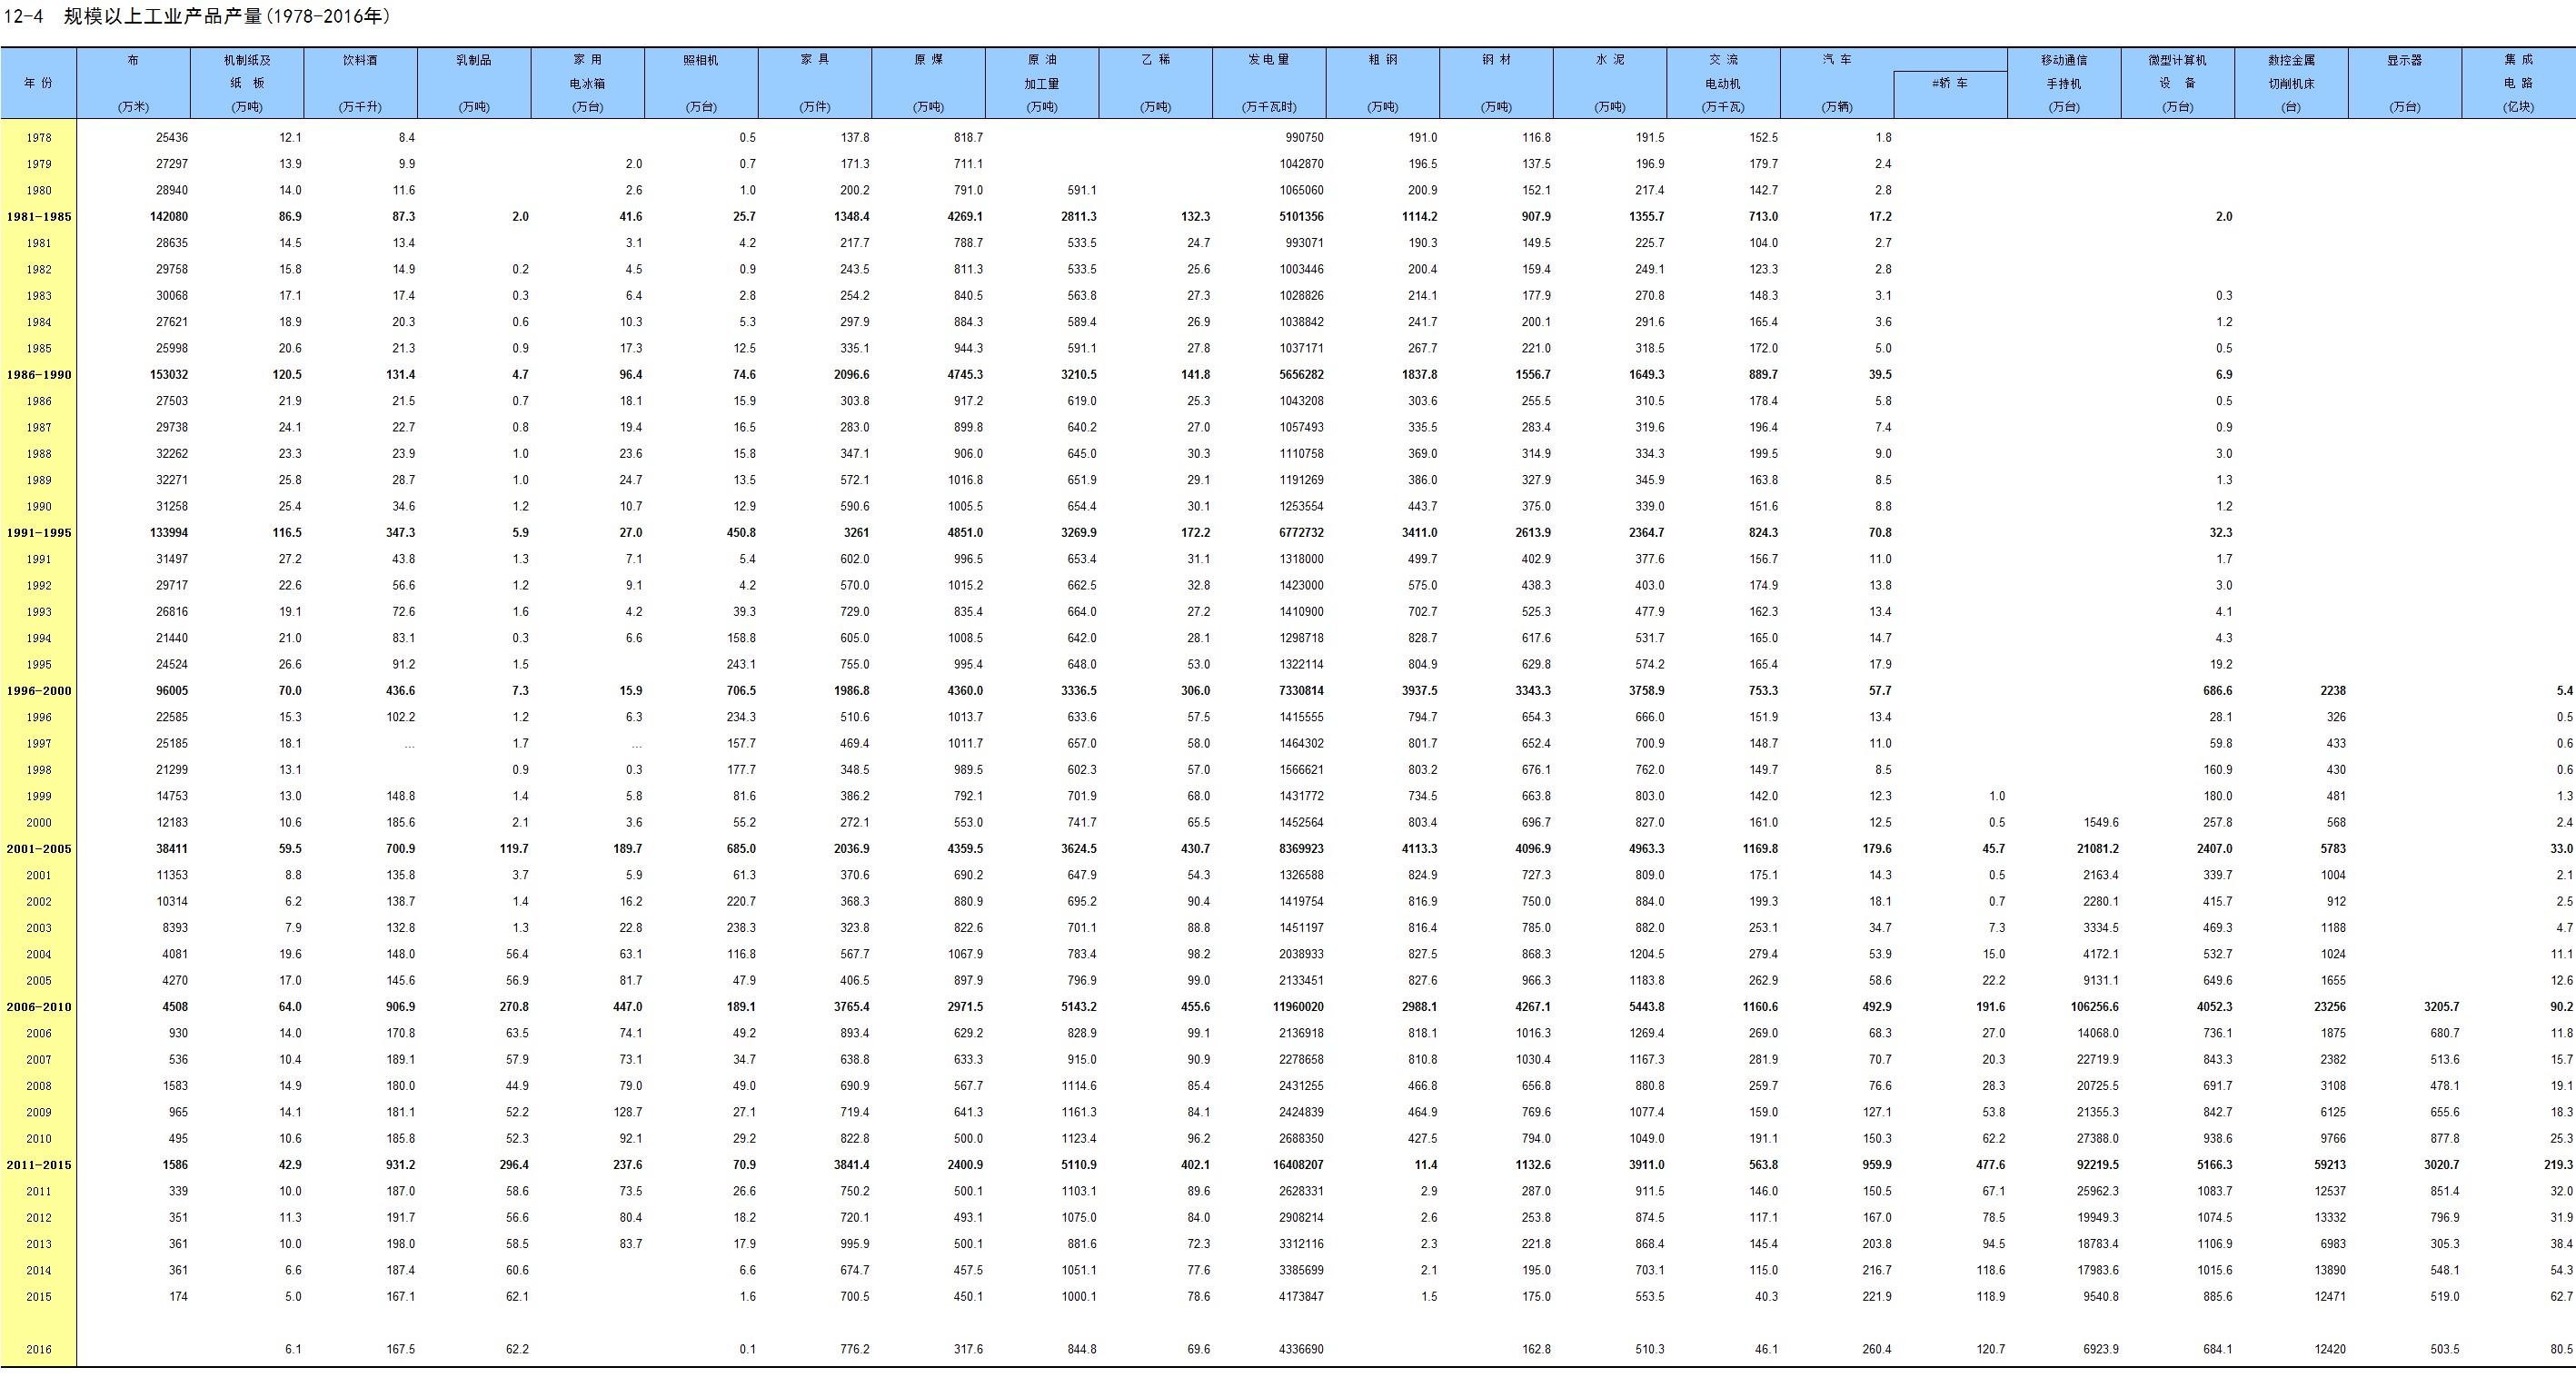Select the '乳制品' column header
2576x1397 pixels.
(x=474, y=83)
